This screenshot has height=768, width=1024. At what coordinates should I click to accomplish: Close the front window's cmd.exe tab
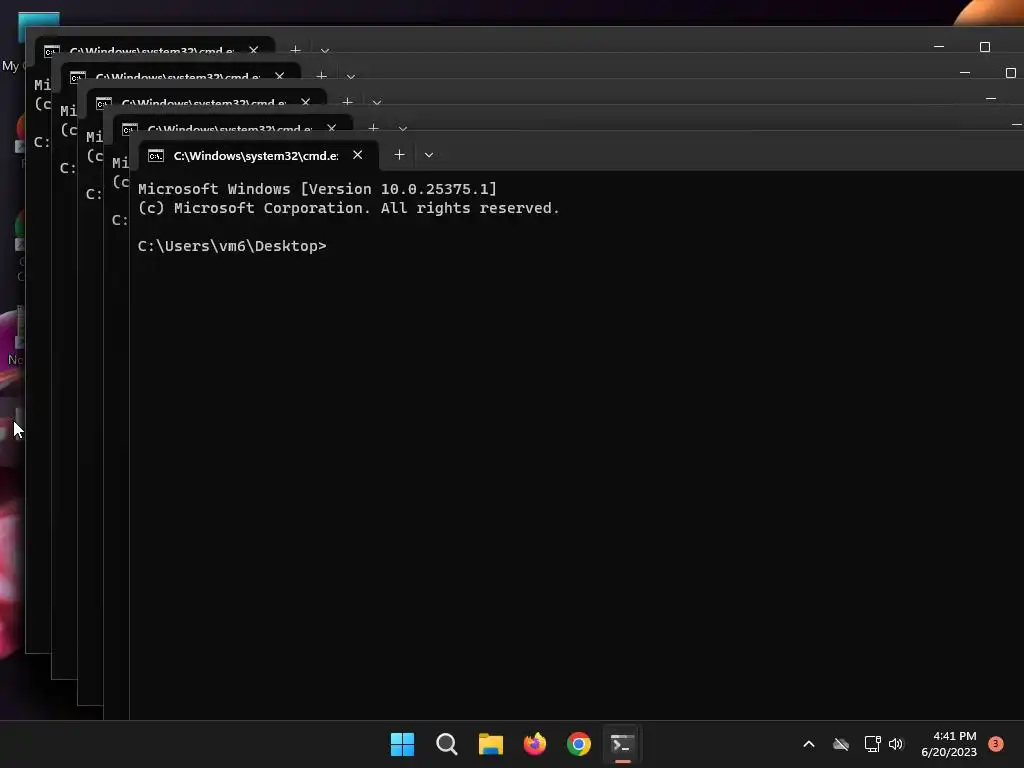tap(358, 155)
